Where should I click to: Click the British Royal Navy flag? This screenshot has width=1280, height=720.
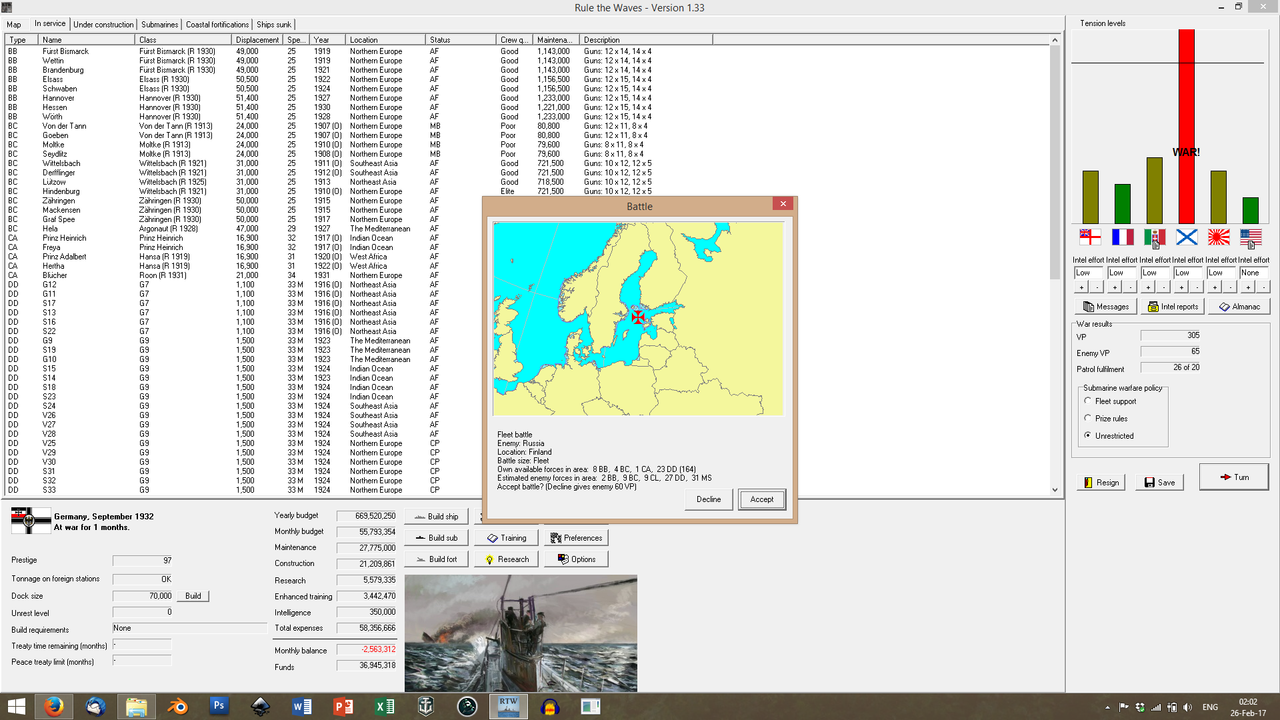point(1090,238)
